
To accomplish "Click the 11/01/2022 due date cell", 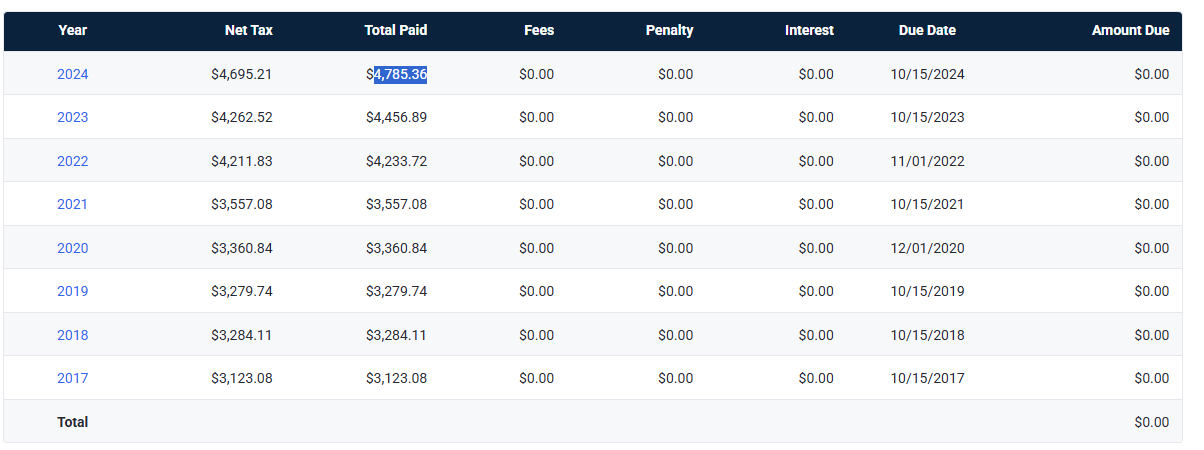I will coord(927,161).
